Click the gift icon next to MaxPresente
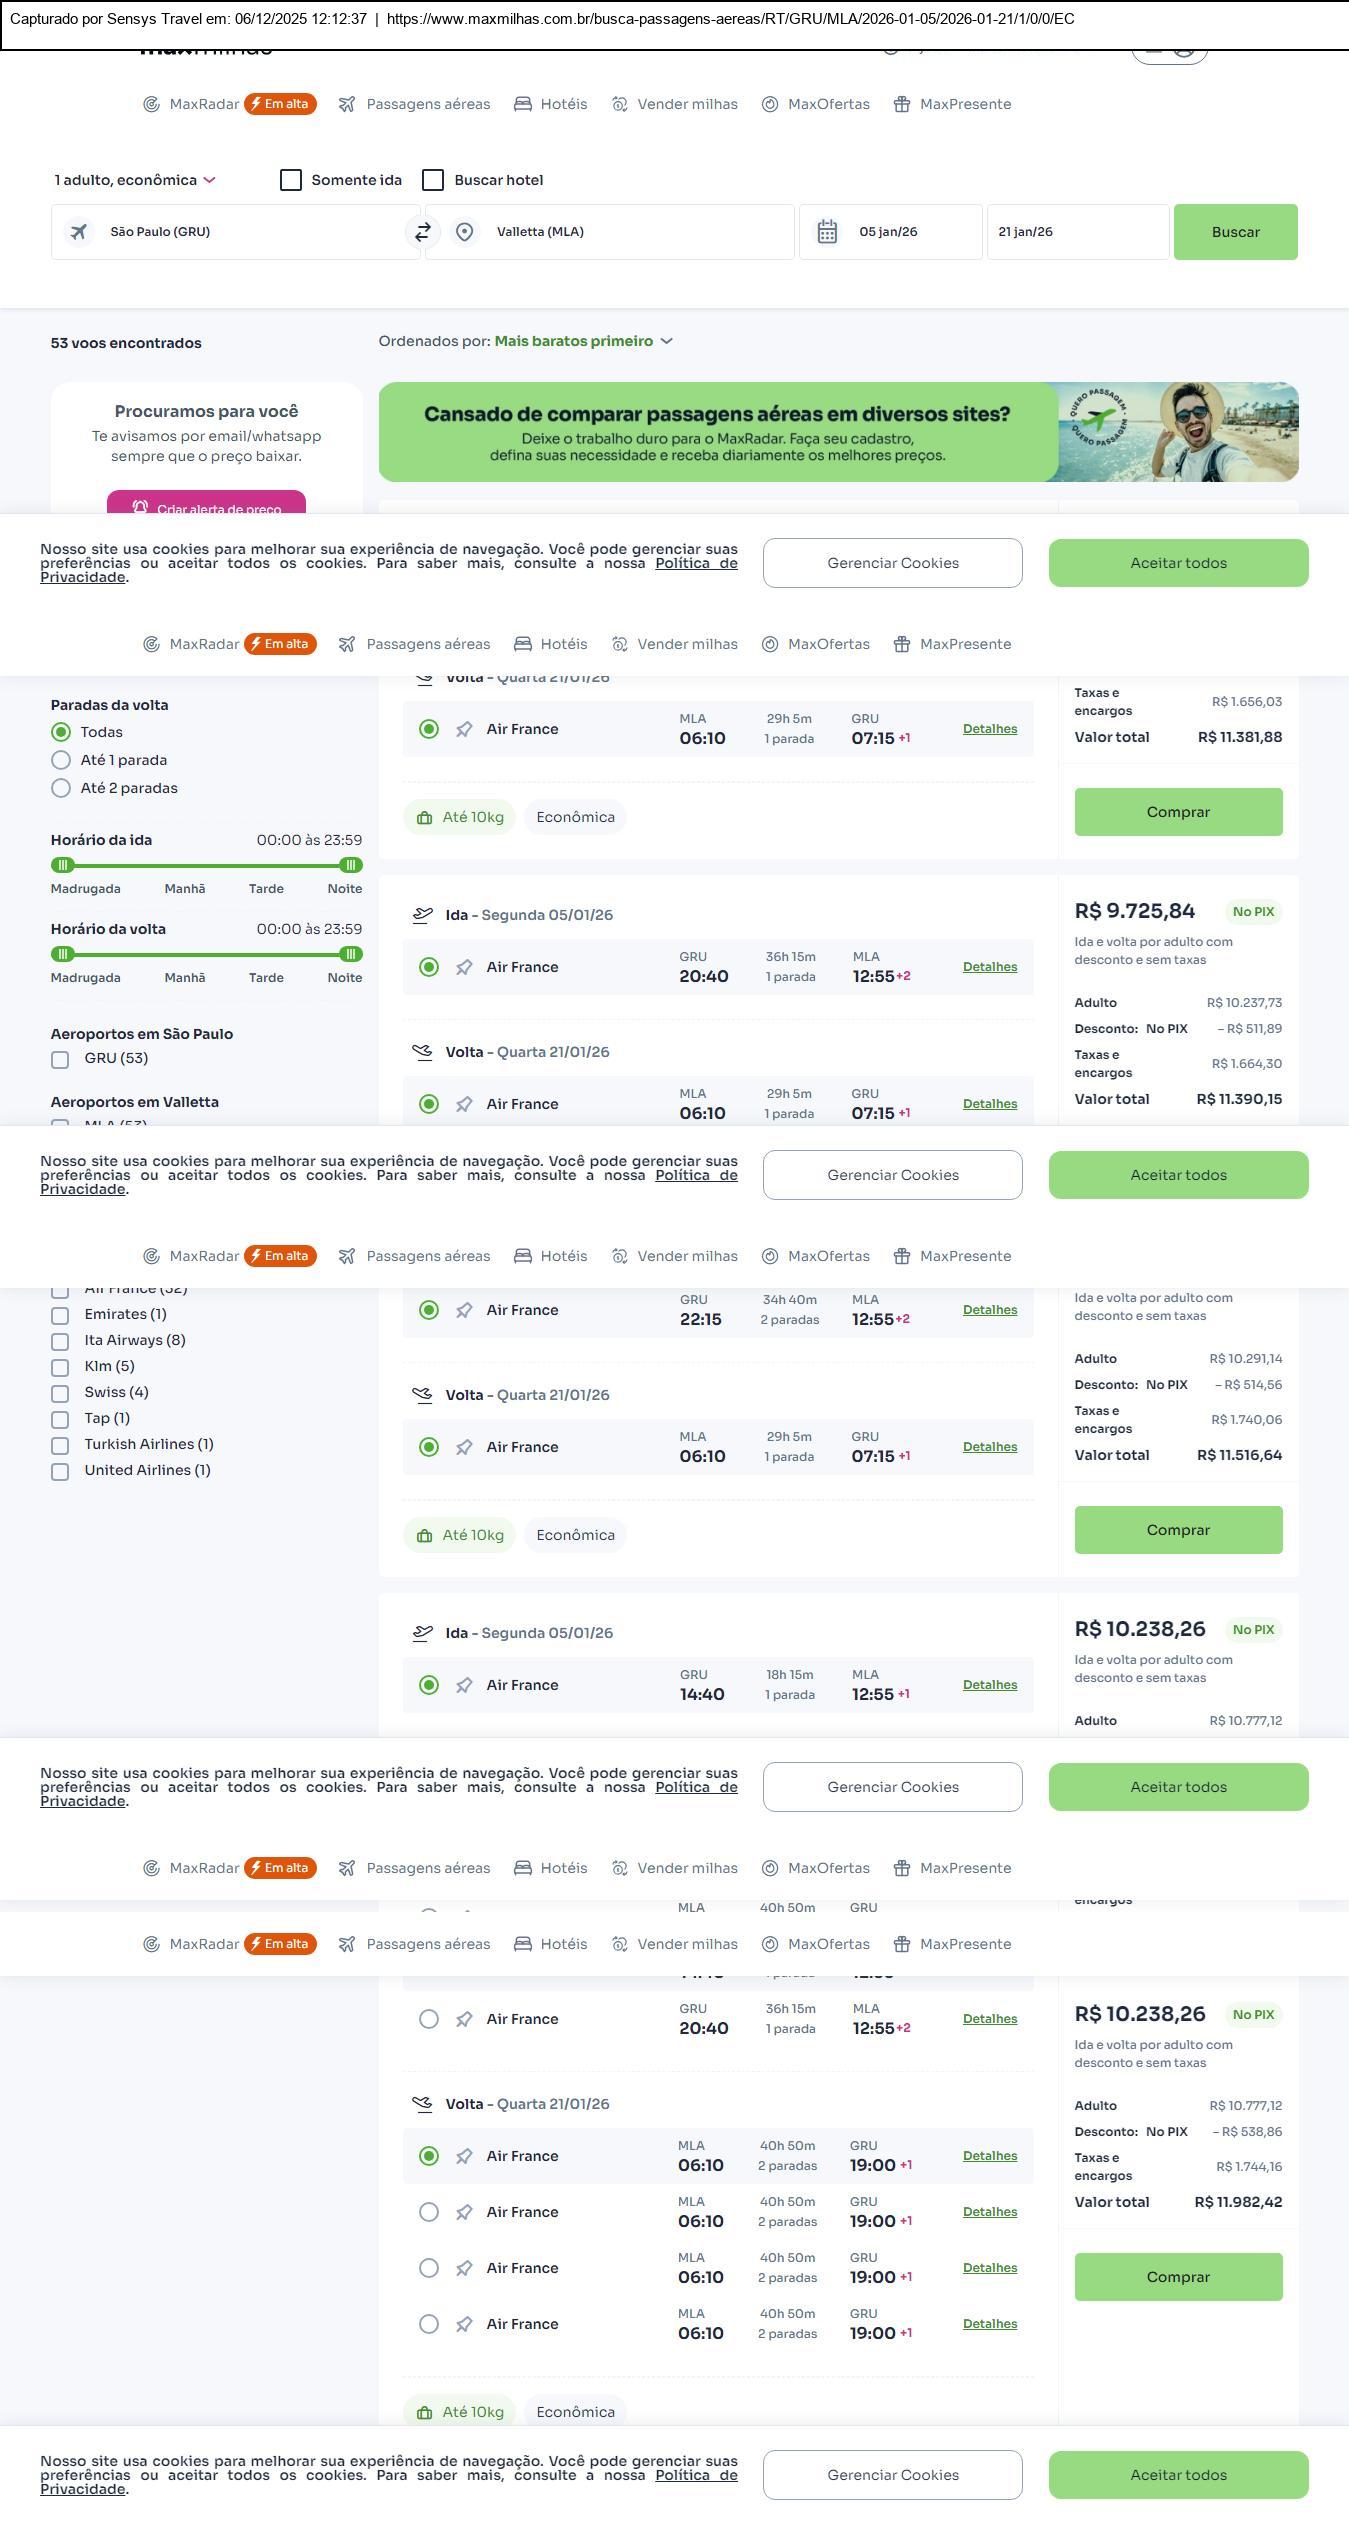 tap(902, 104)
